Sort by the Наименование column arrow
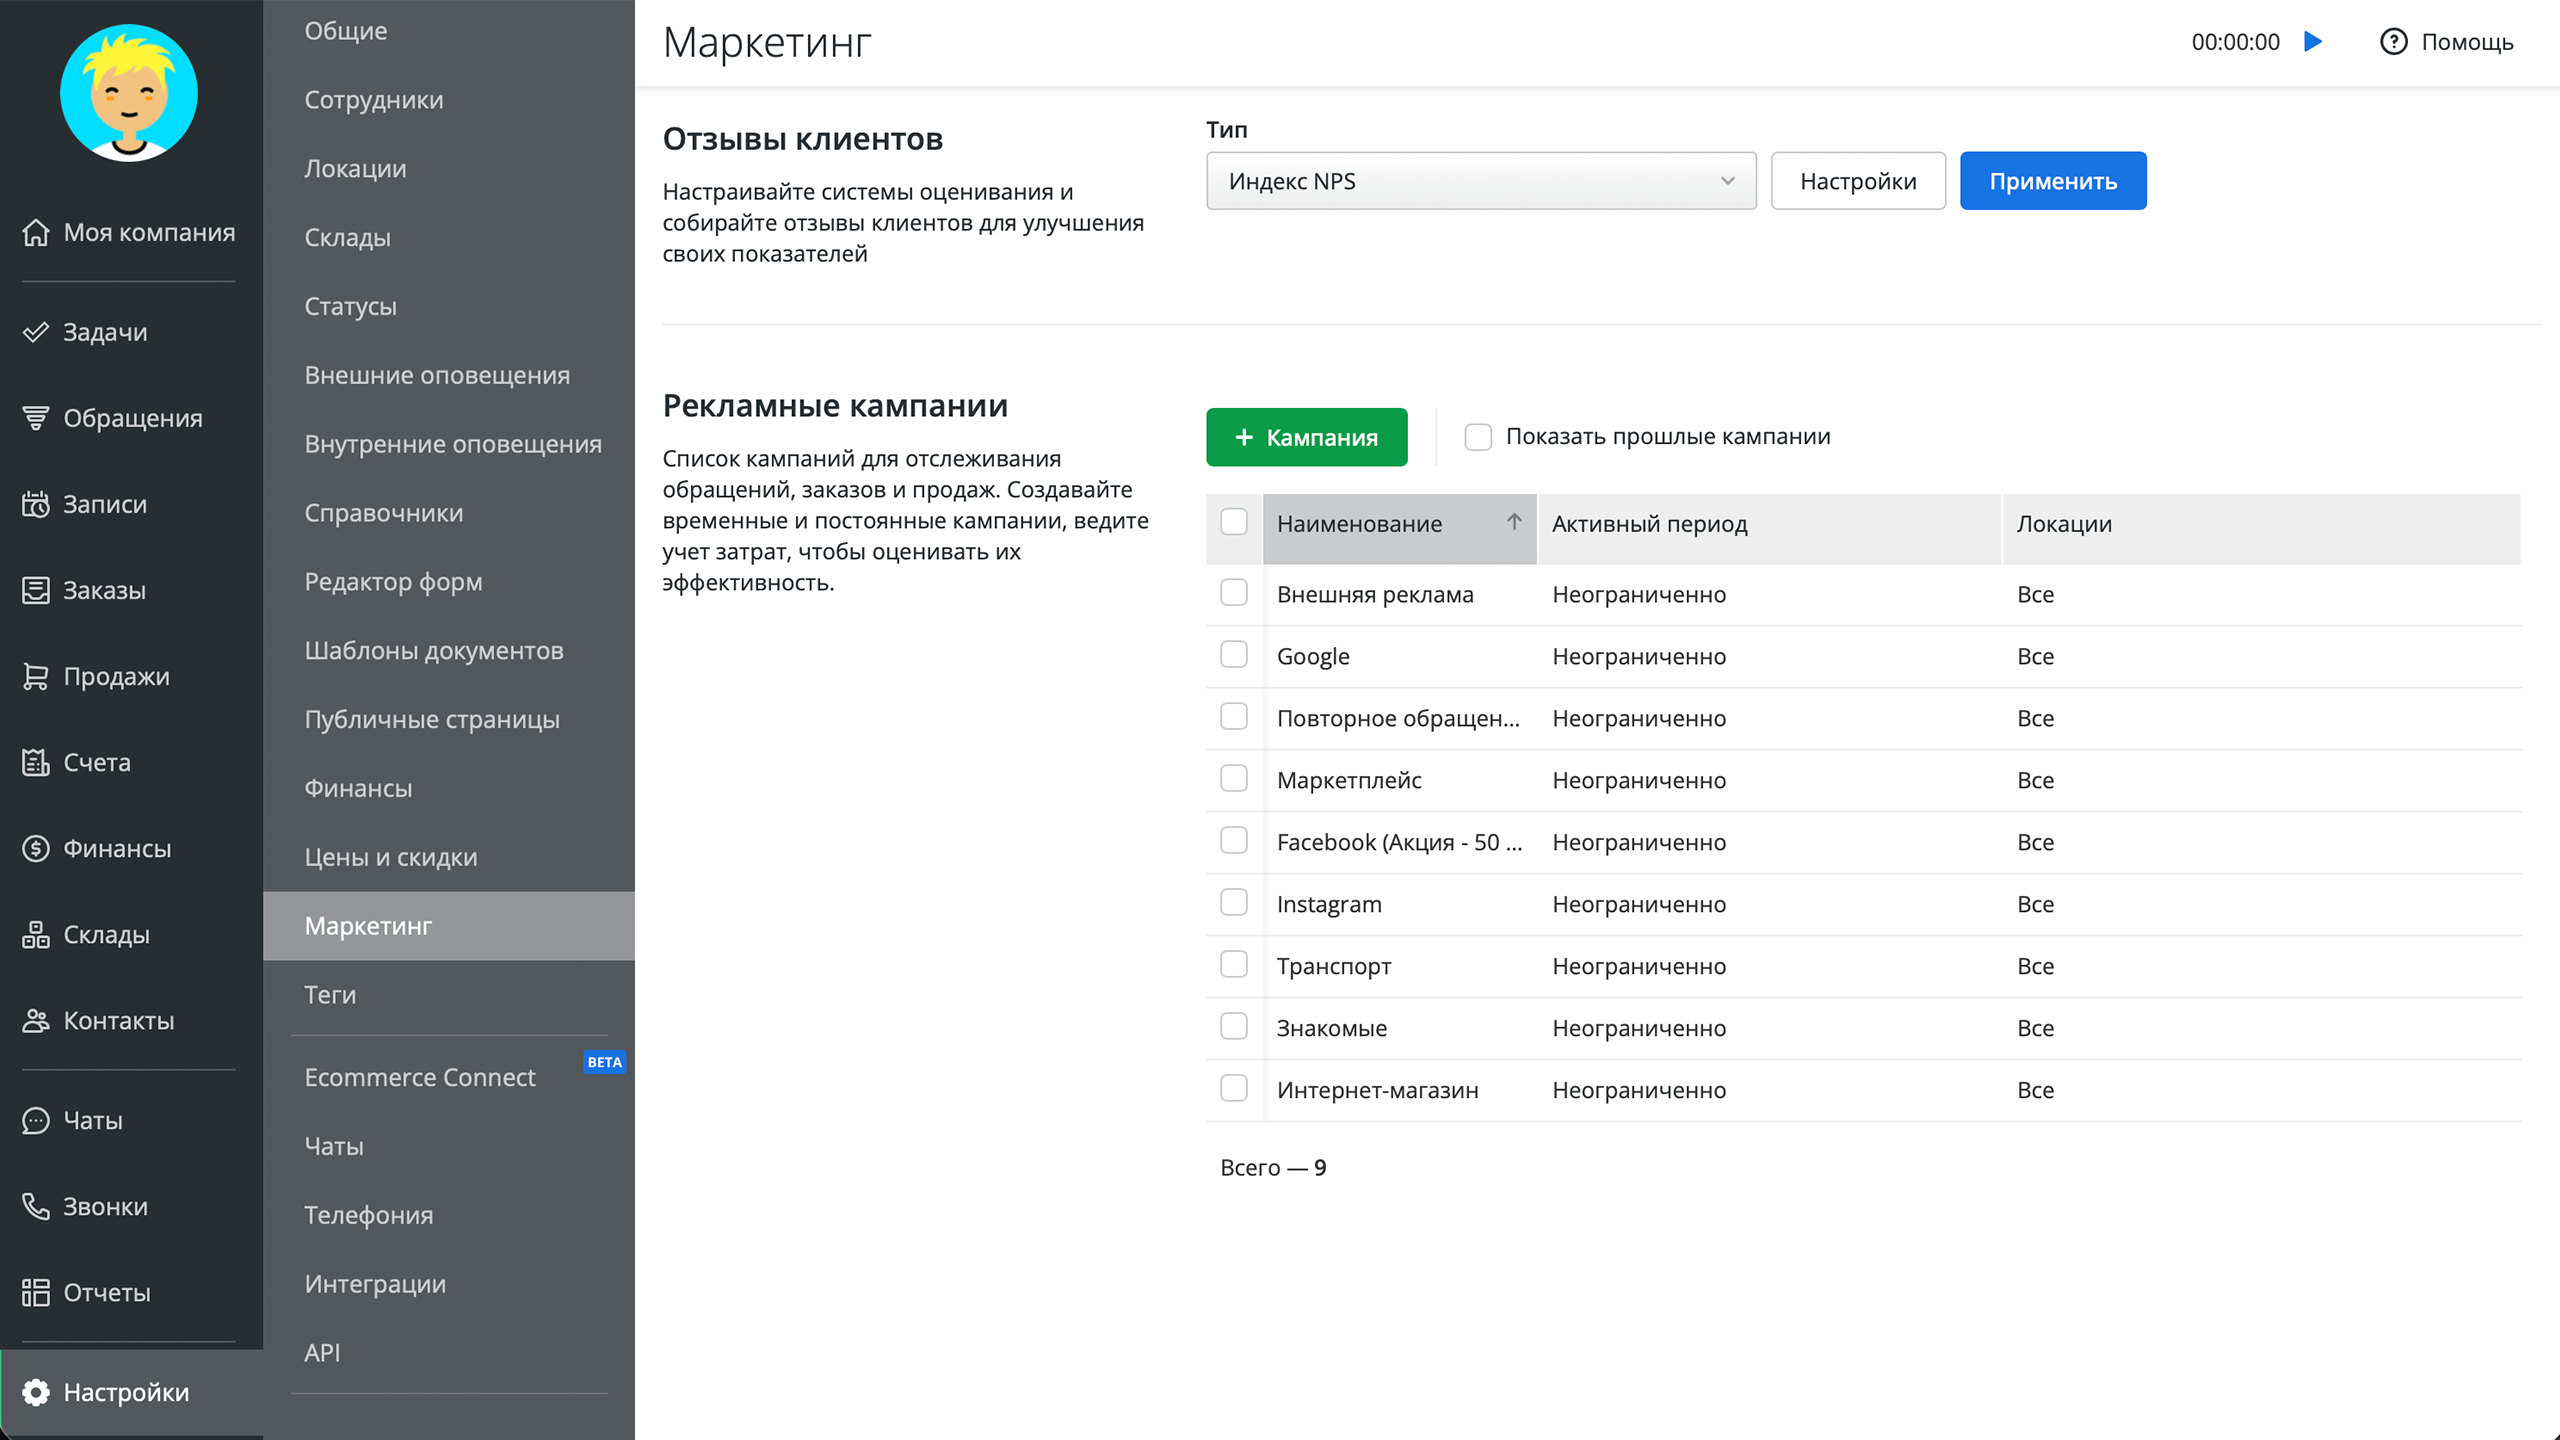2560x1440 pixels. click(1514, 522)
